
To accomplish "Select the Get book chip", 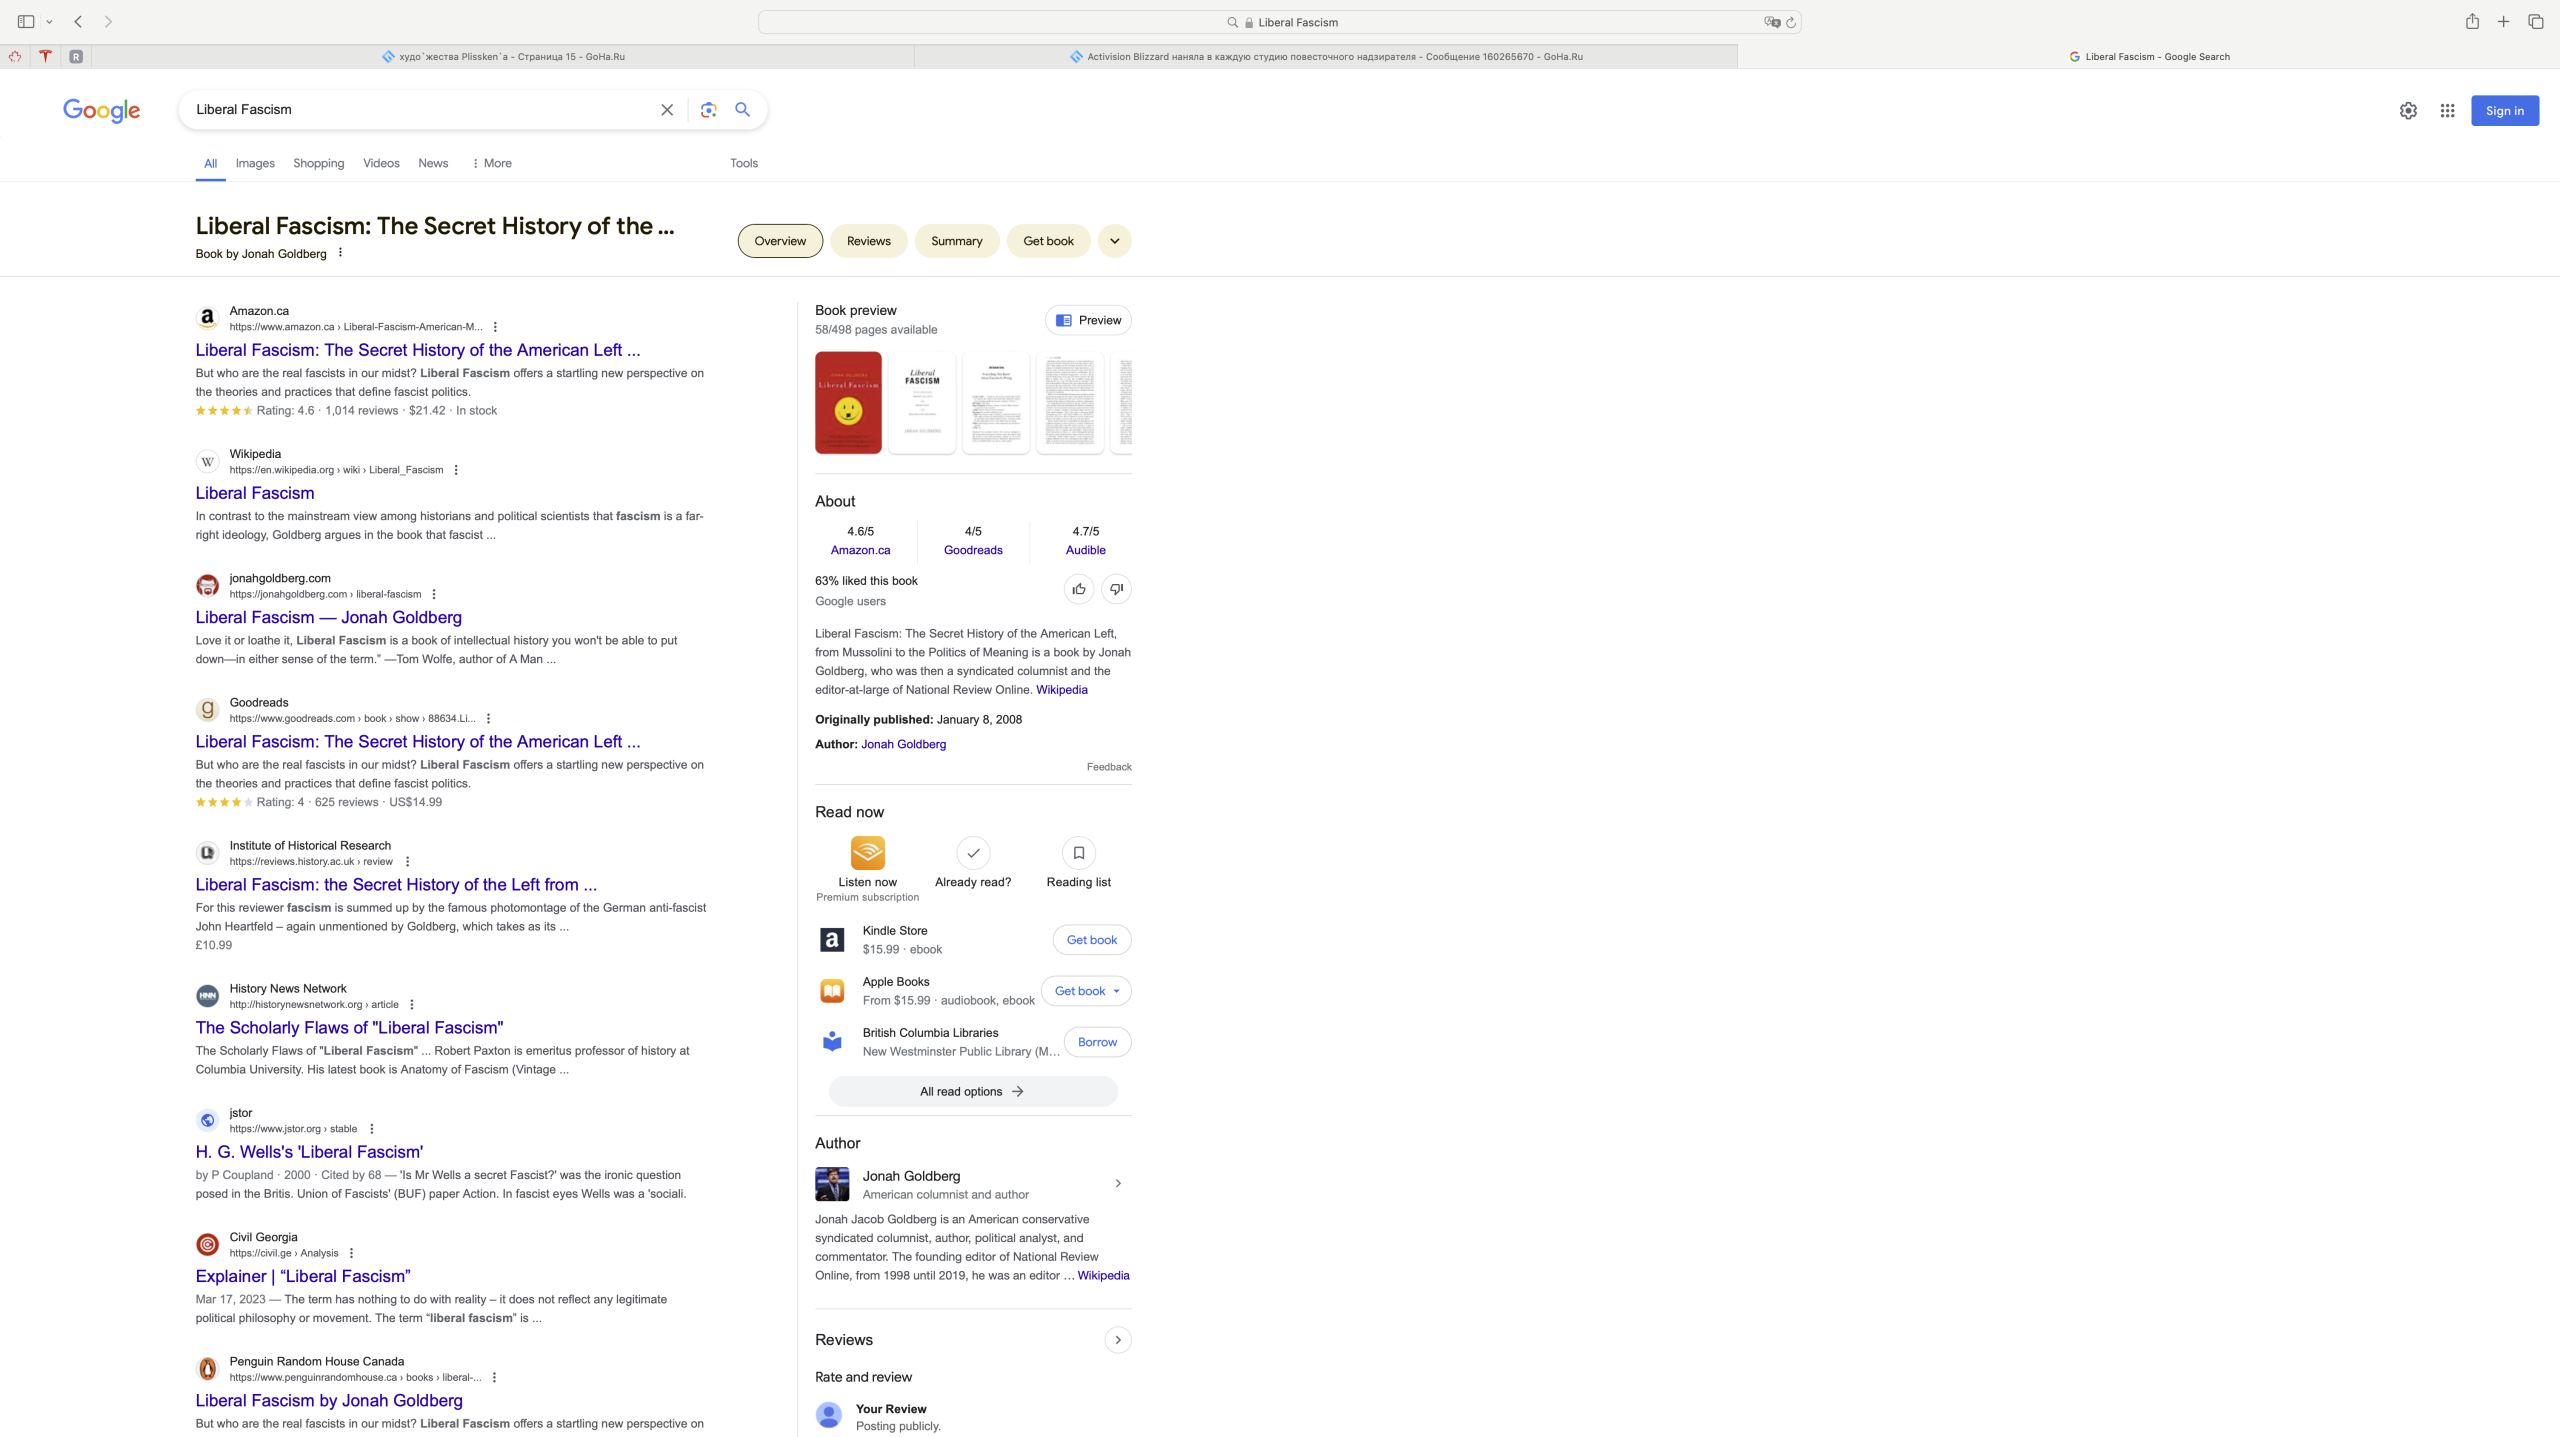I will coord(1048,241).
